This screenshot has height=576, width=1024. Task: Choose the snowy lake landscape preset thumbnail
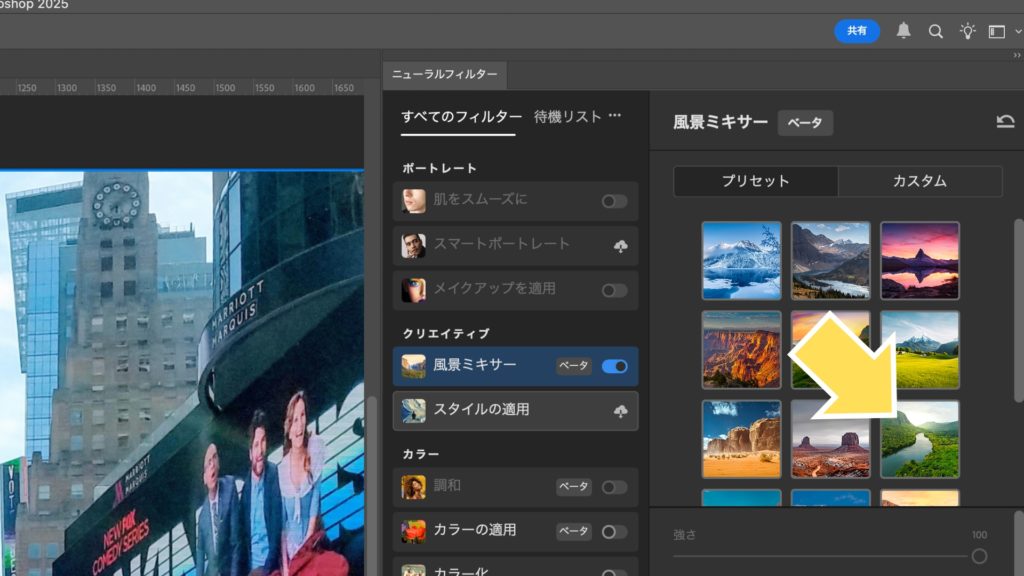(x=741, y=260)
